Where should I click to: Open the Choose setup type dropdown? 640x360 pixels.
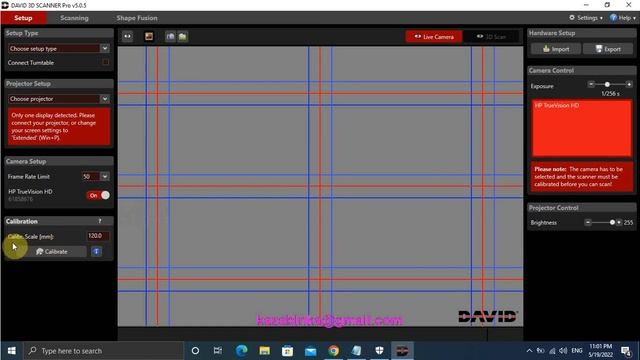[x=59, y=48]
